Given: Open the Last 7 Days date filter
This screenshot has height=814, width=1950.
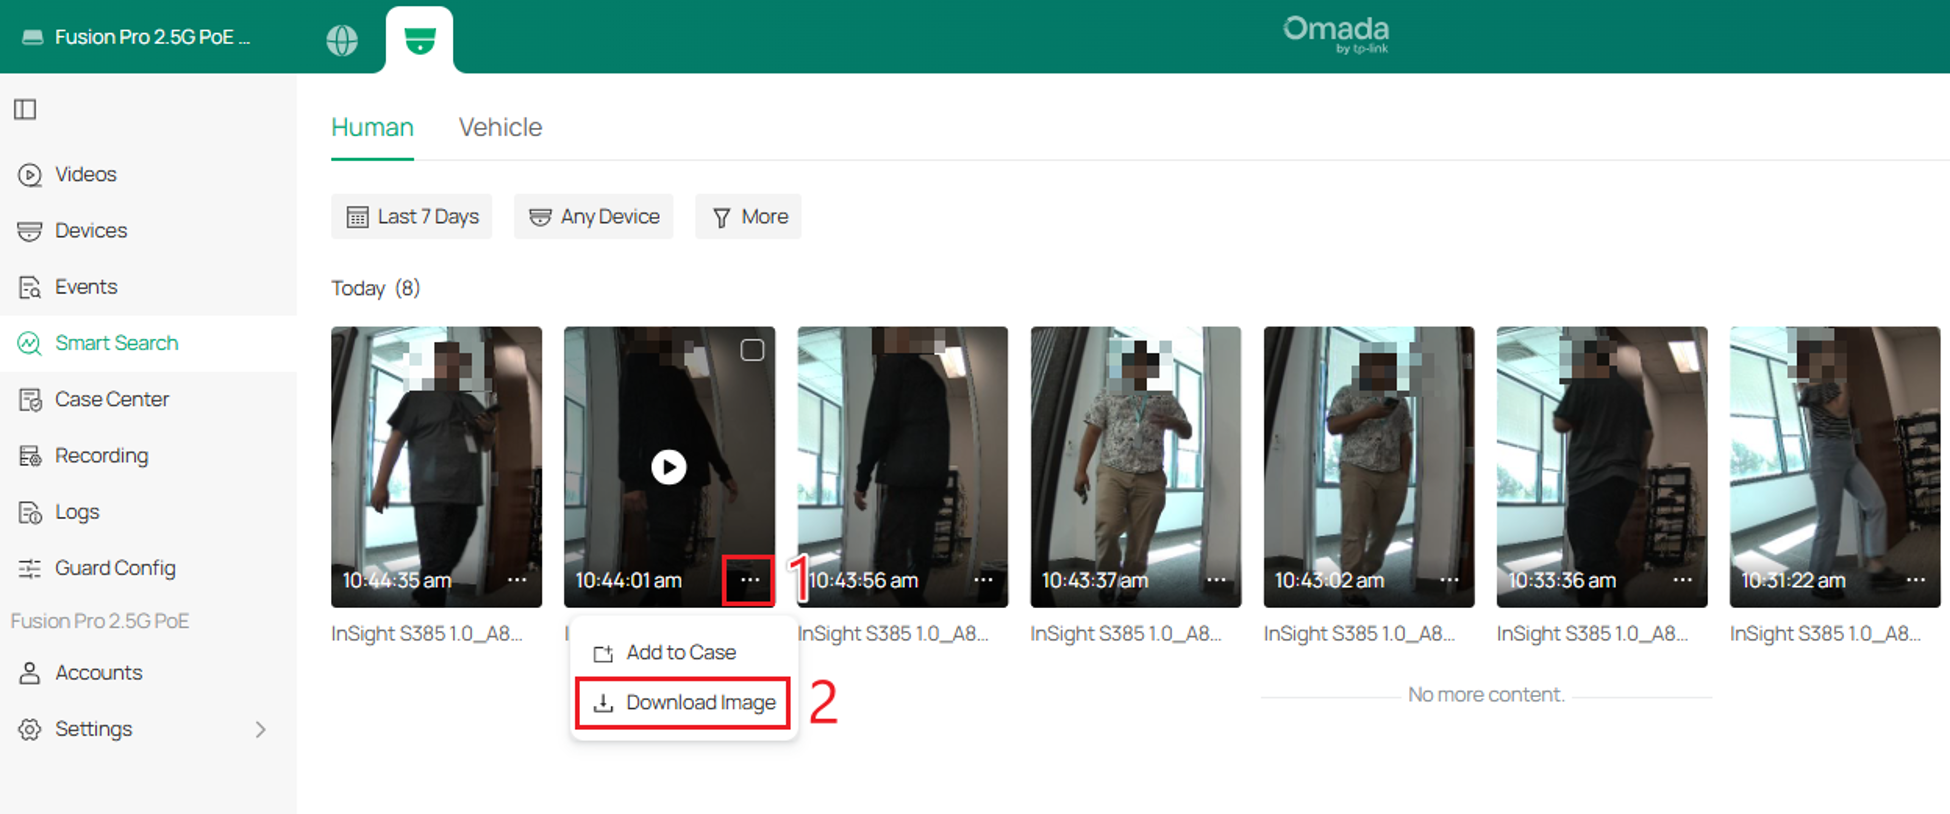Looking at the screenshot, I should 412,216.
